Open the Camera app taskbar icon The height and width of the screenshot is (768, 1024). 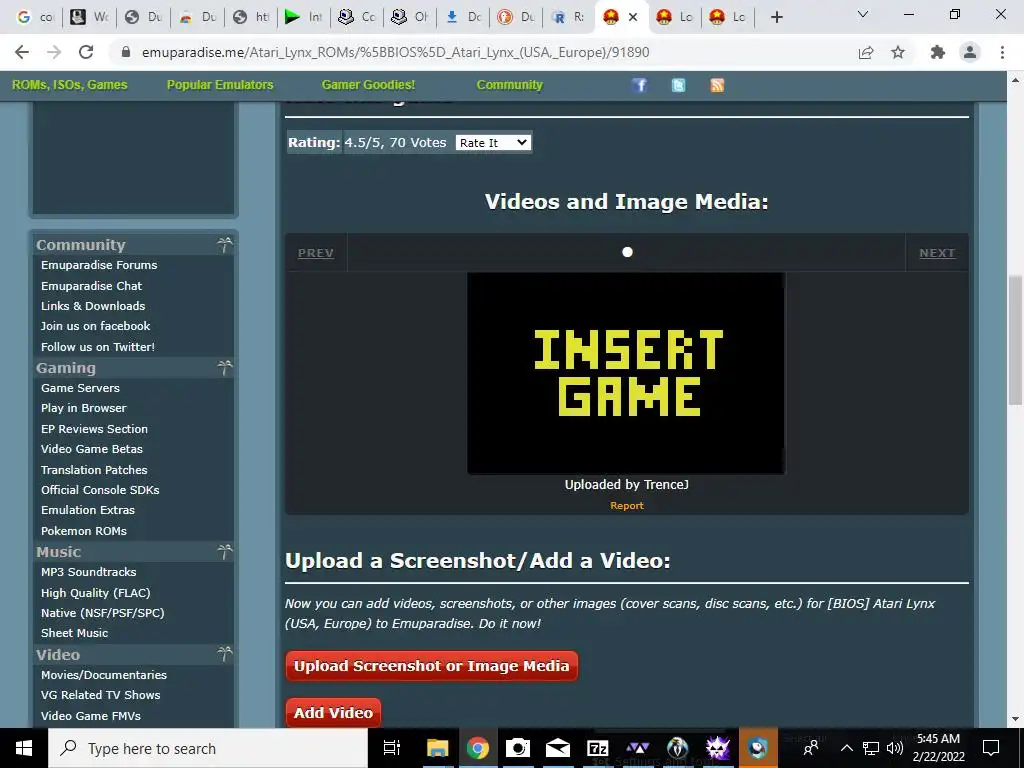pos(518,748)
